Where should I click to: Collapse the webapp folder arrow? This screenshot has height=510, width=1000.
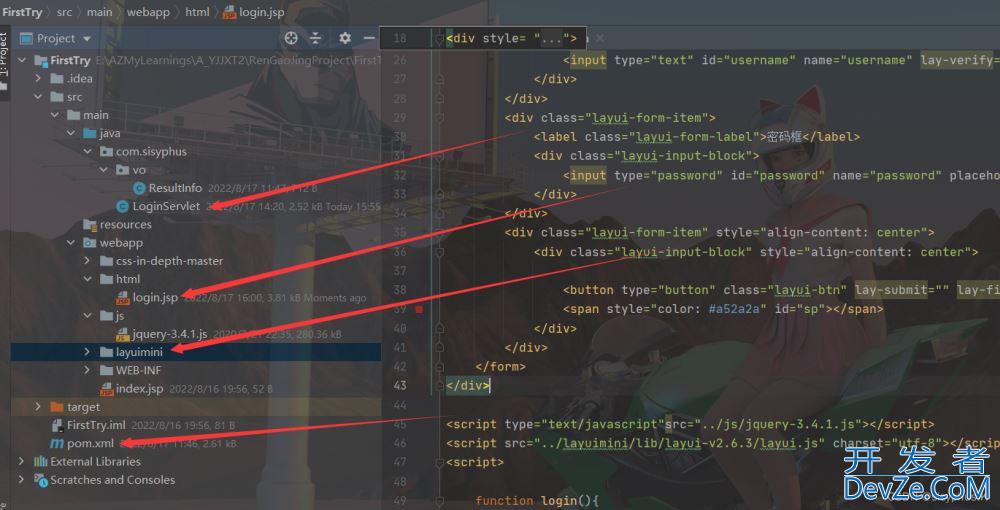(x=71, y=243)
